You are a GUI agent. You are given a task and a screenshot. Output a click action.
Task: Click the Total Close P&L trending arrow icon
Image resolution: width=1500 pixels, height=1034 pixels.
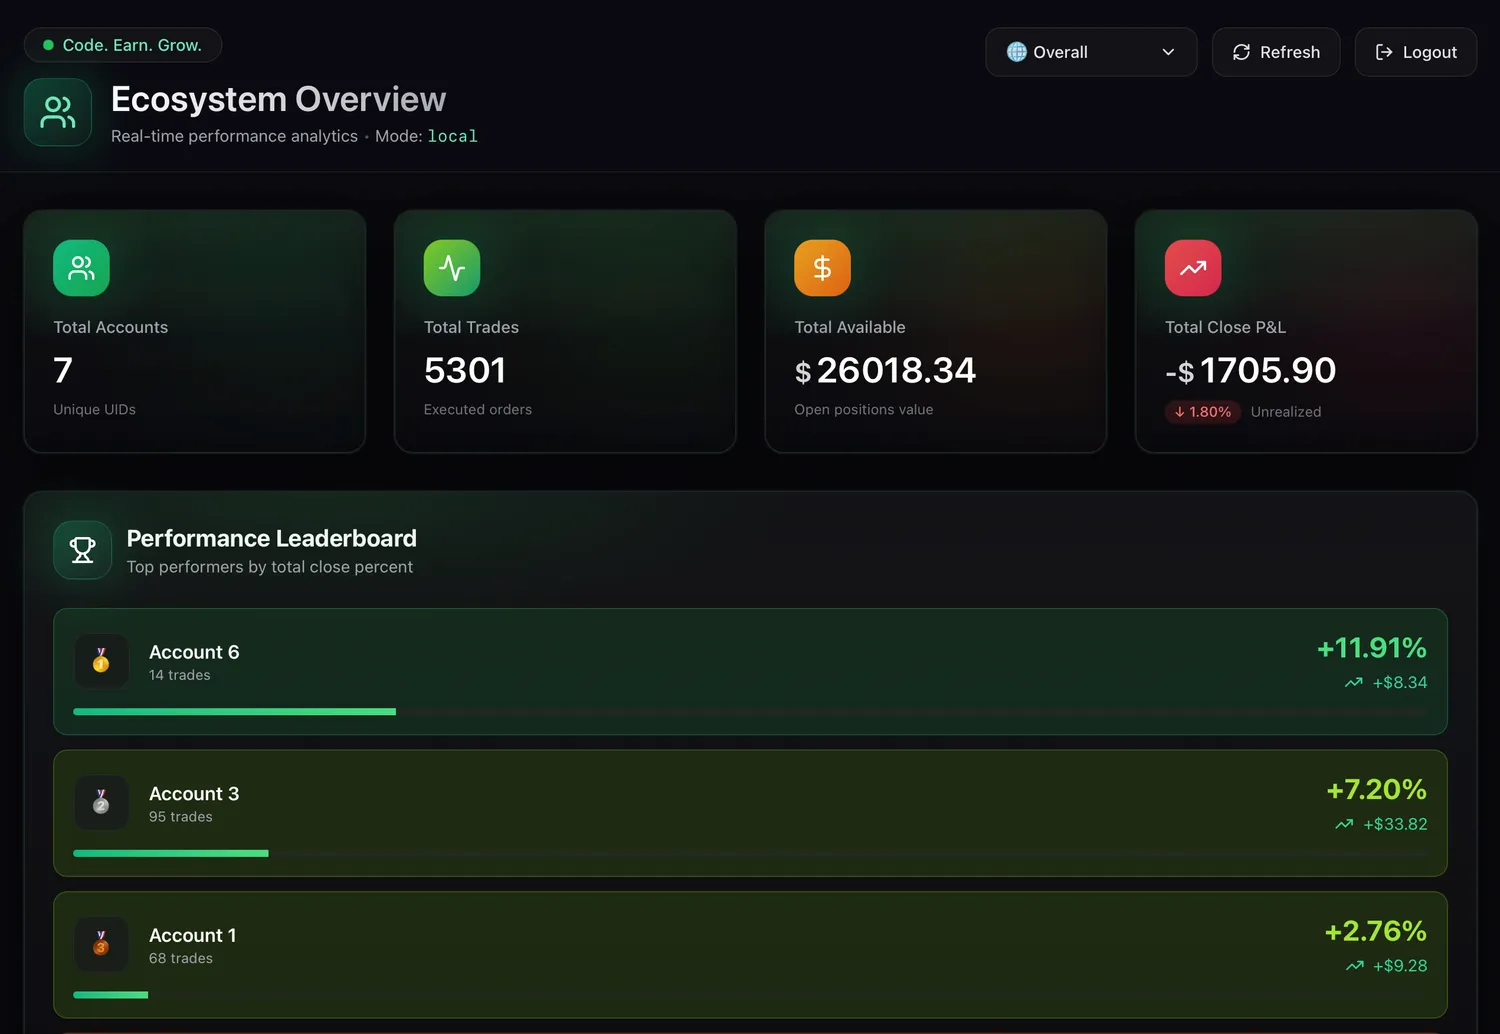point(1192,267)
